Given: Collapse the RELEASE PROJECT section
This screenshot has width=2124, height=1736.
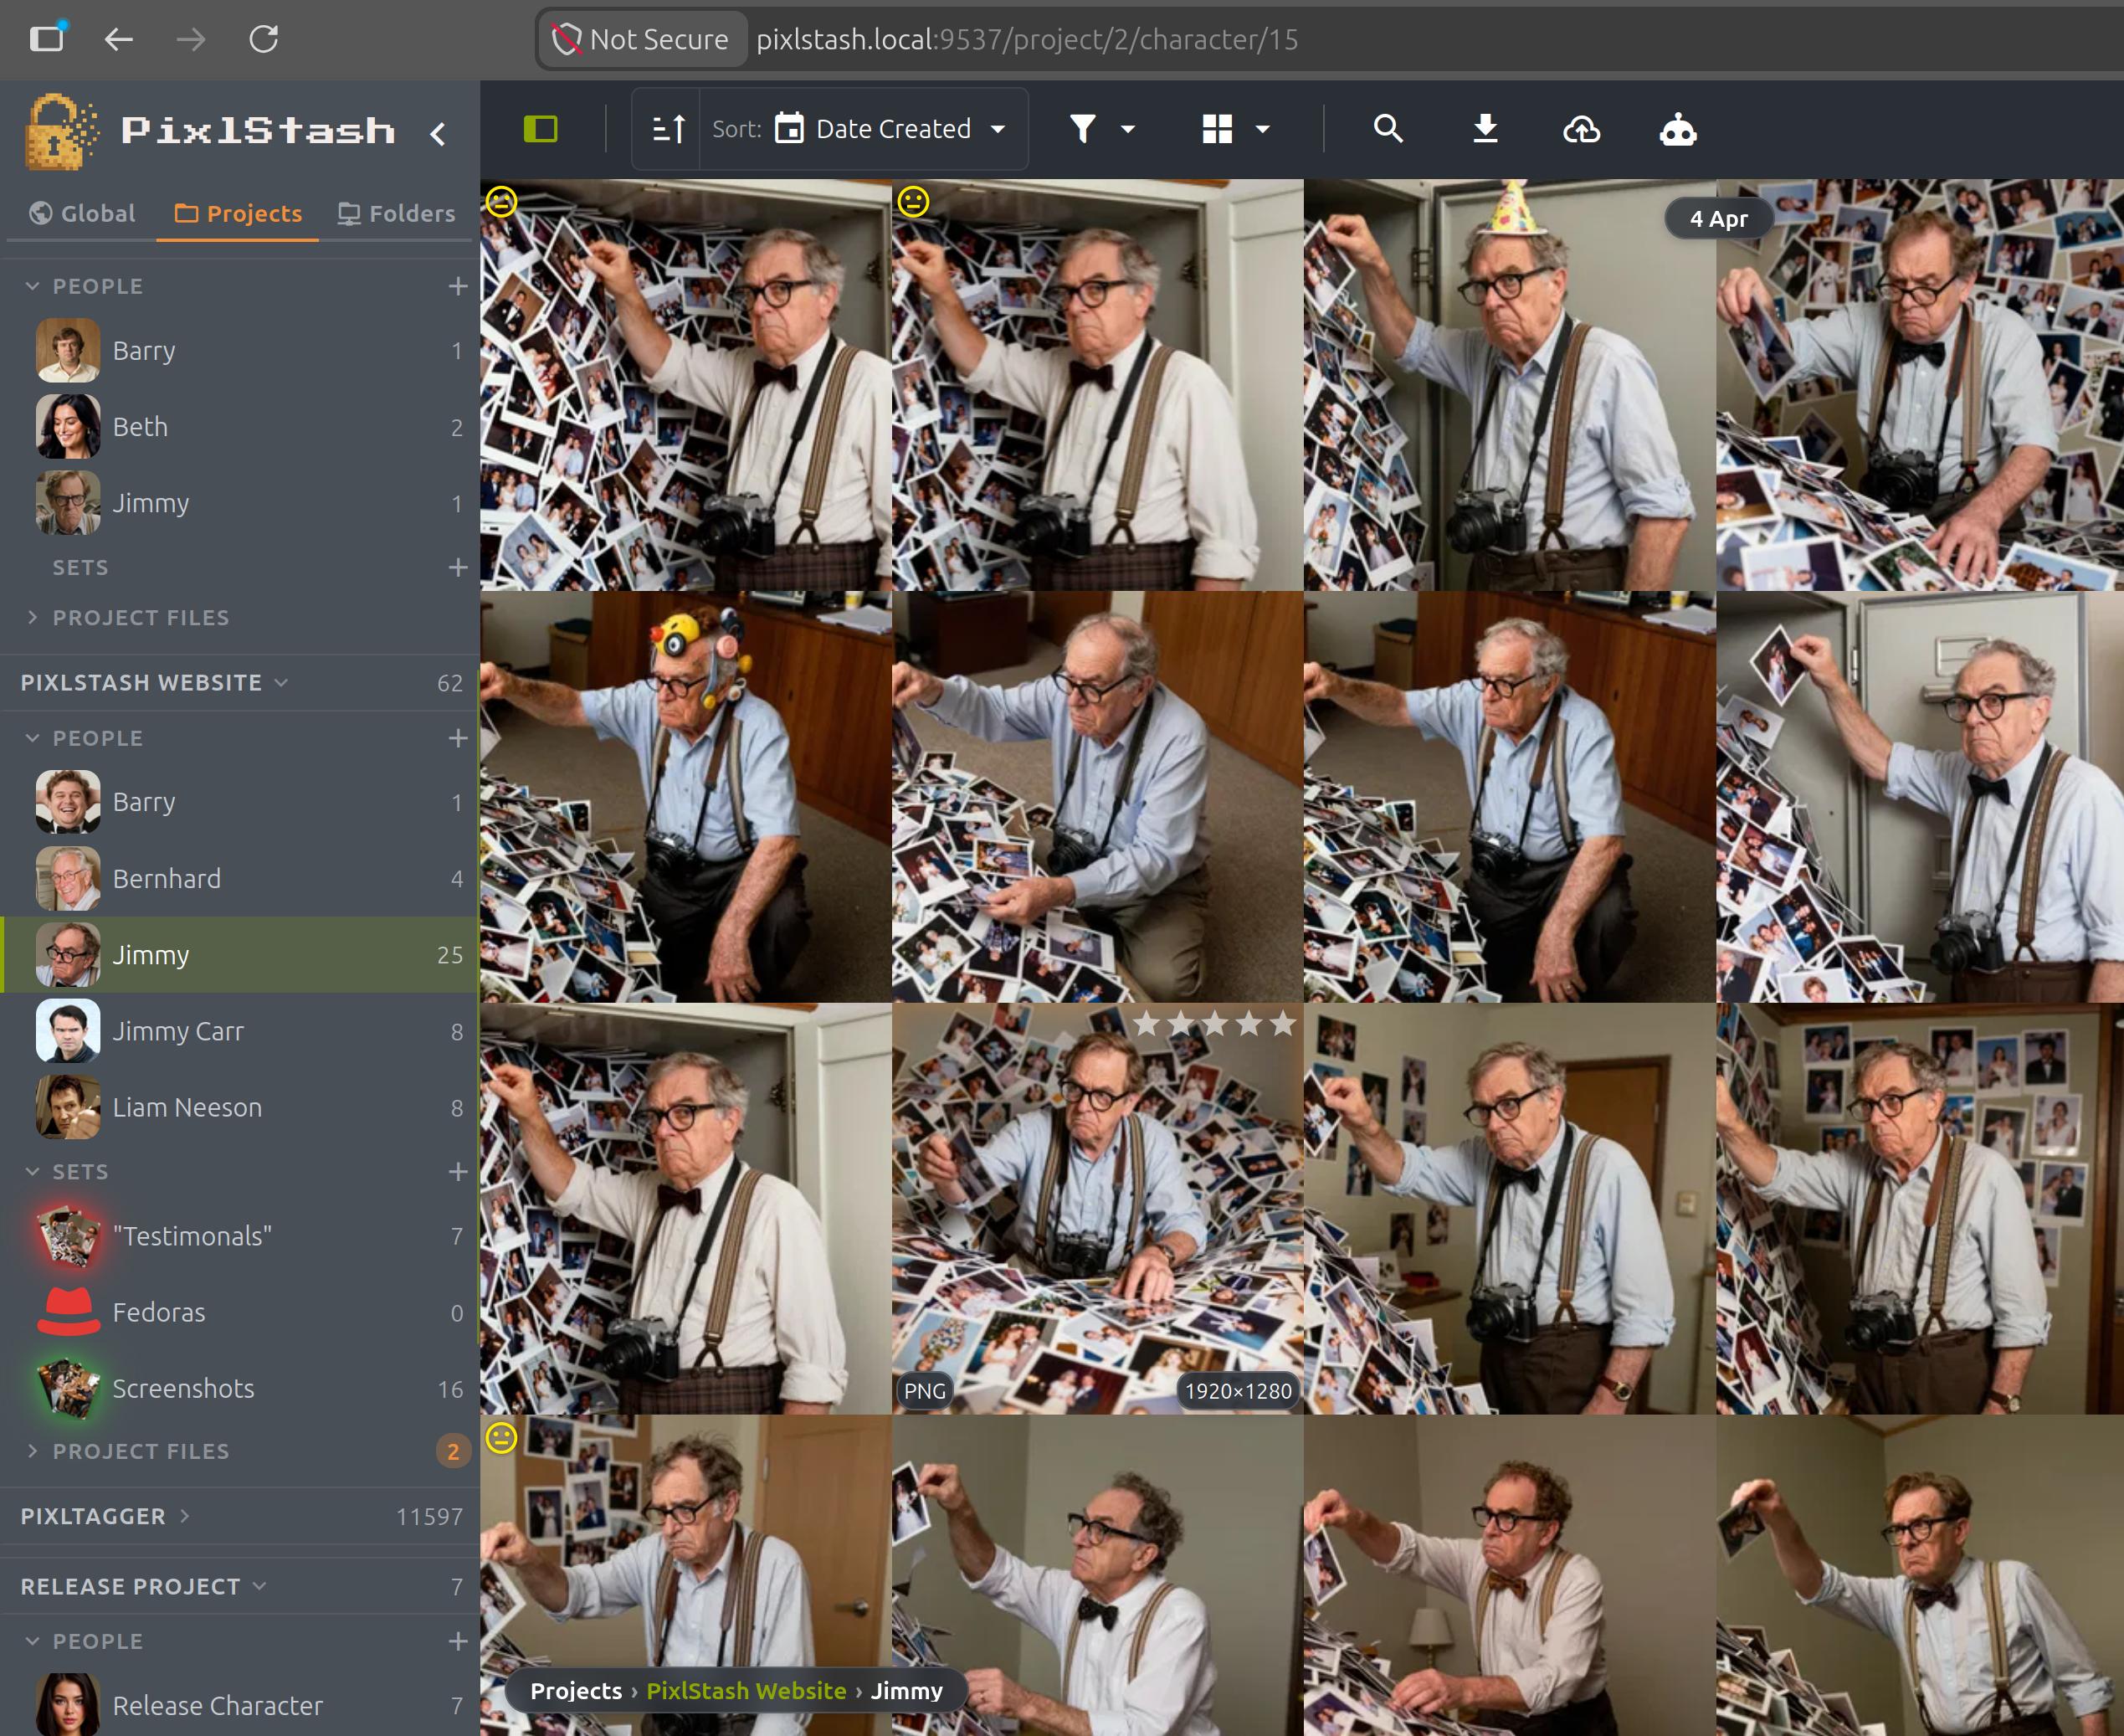Looking at the screenshot, I should (260, 1586).
